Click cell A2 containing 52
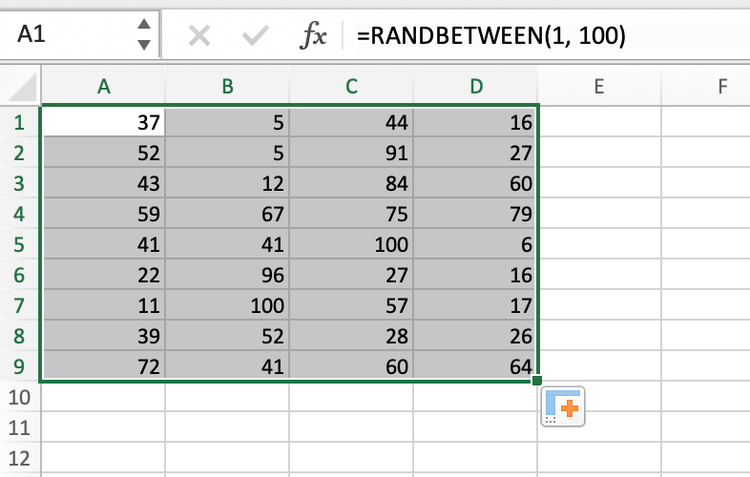Screen dimensions: 750x477 [103, 153]
